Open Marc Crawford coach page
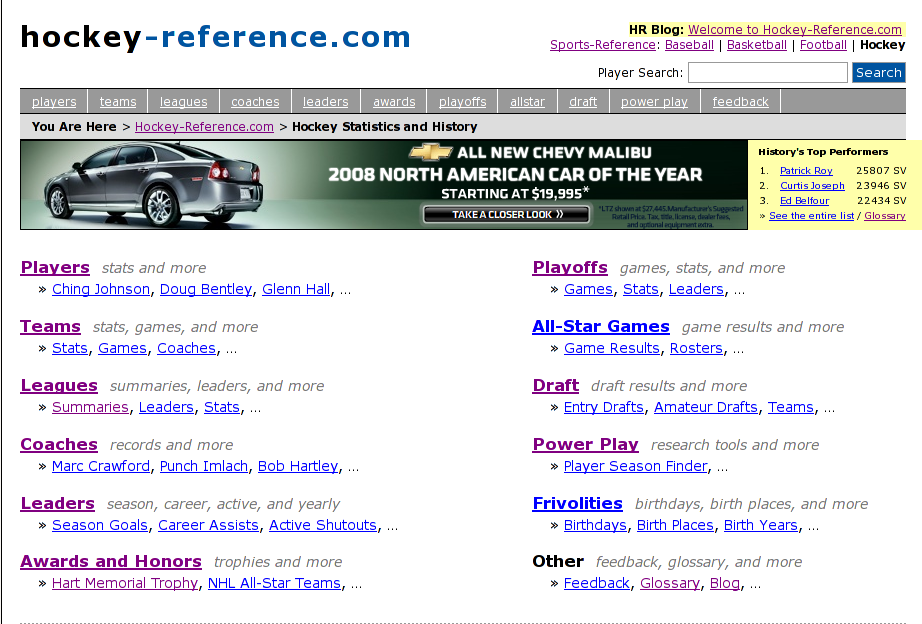The image size is (922, 624). click(101, 466)
